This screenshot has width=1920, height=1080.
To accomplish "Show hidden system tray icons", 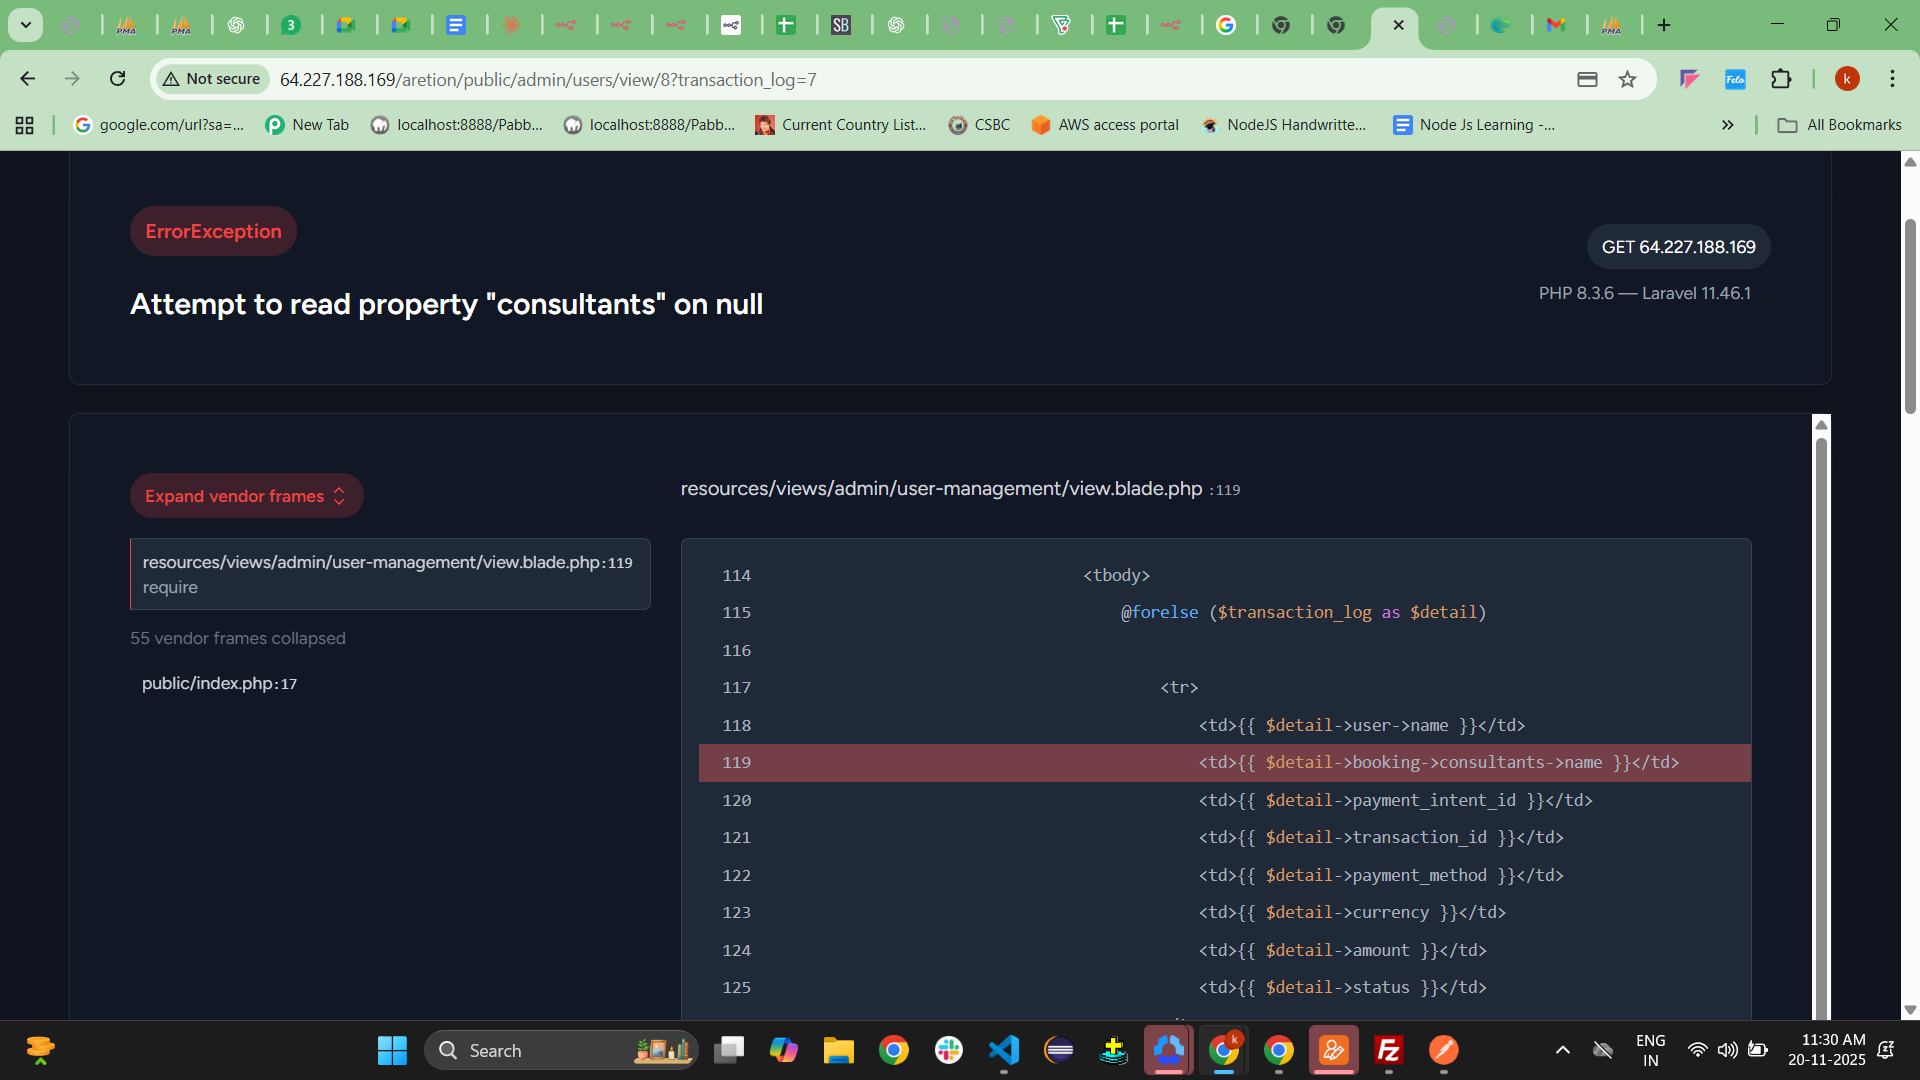I will coord(1562,1050).
